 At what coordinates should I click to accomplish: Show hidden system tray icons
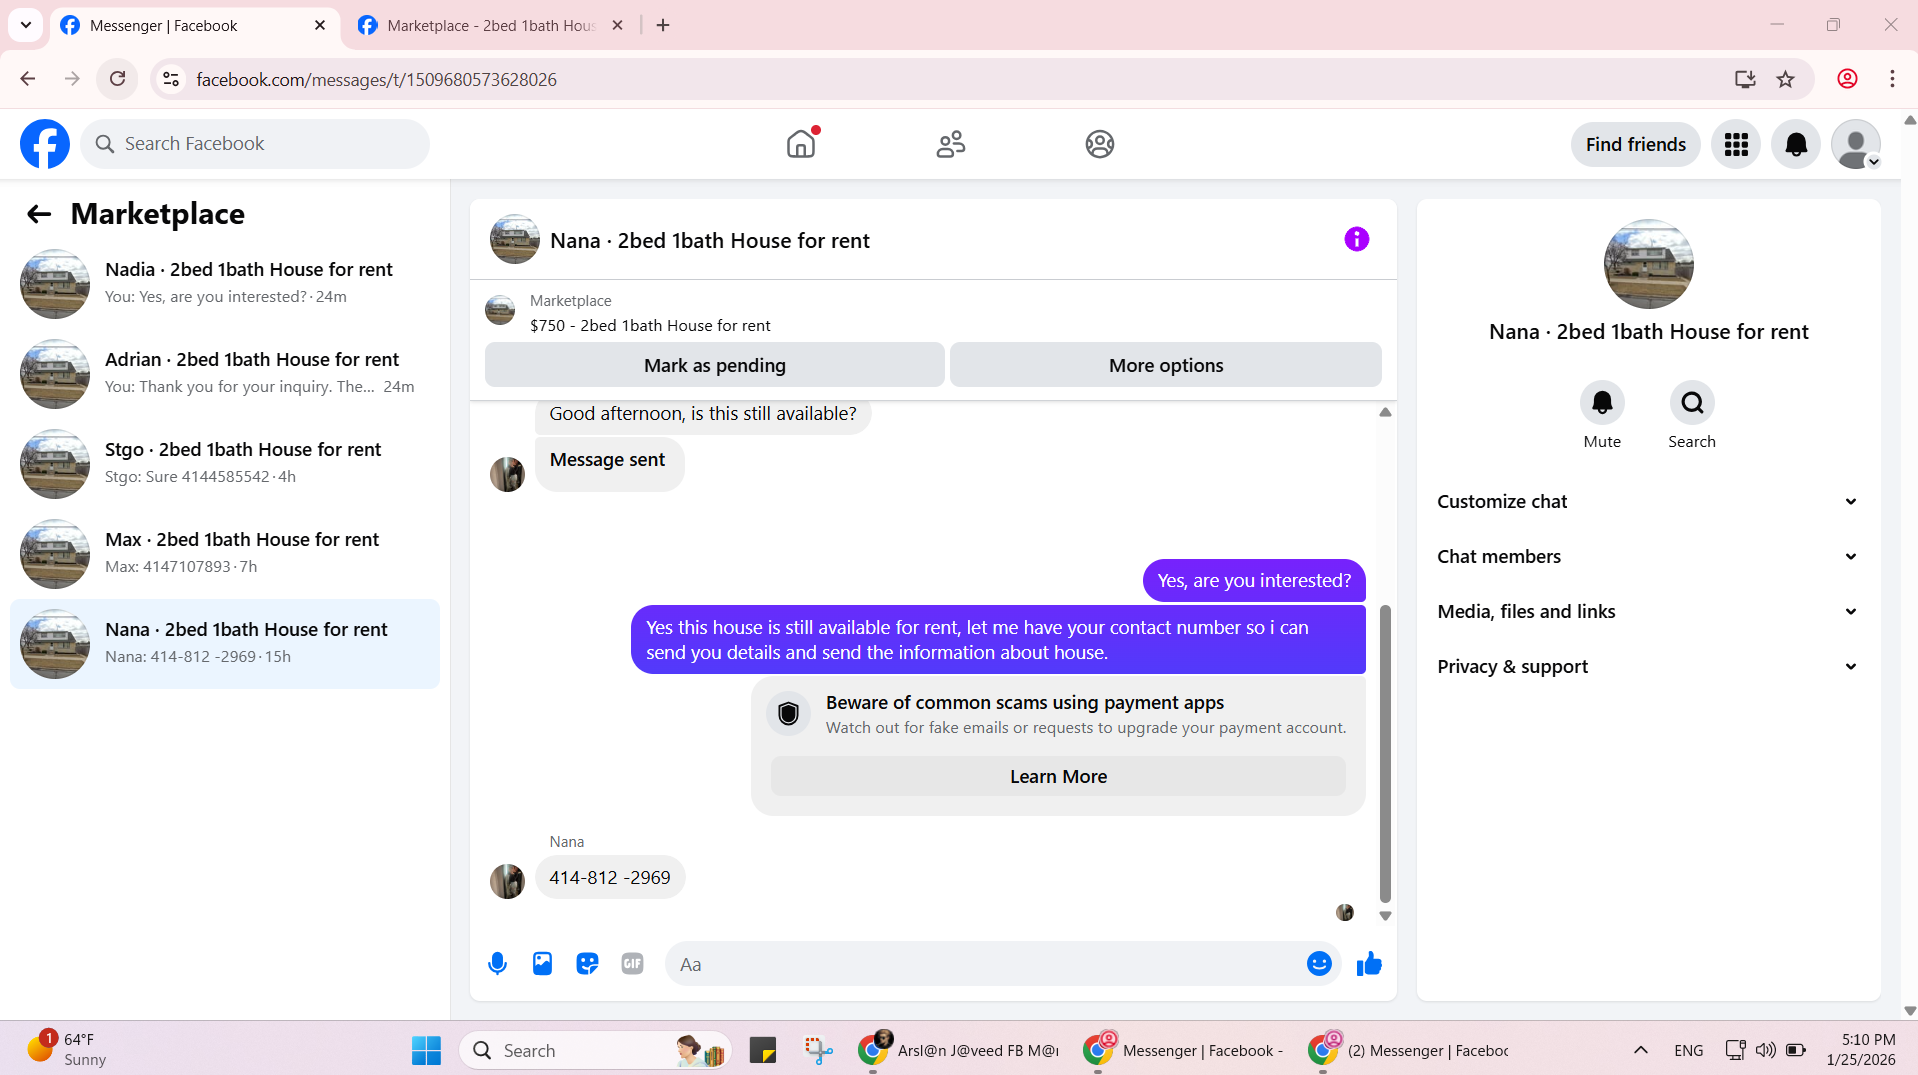click(1641, 1050)
